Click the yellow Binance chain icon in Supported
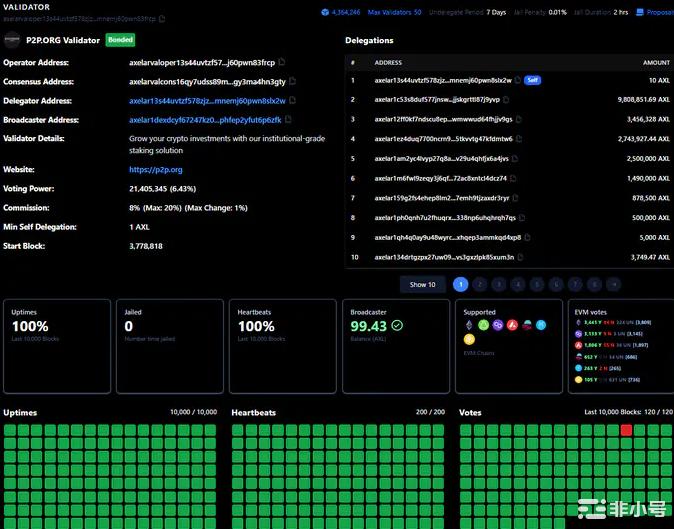 click(x=469, y=340)
